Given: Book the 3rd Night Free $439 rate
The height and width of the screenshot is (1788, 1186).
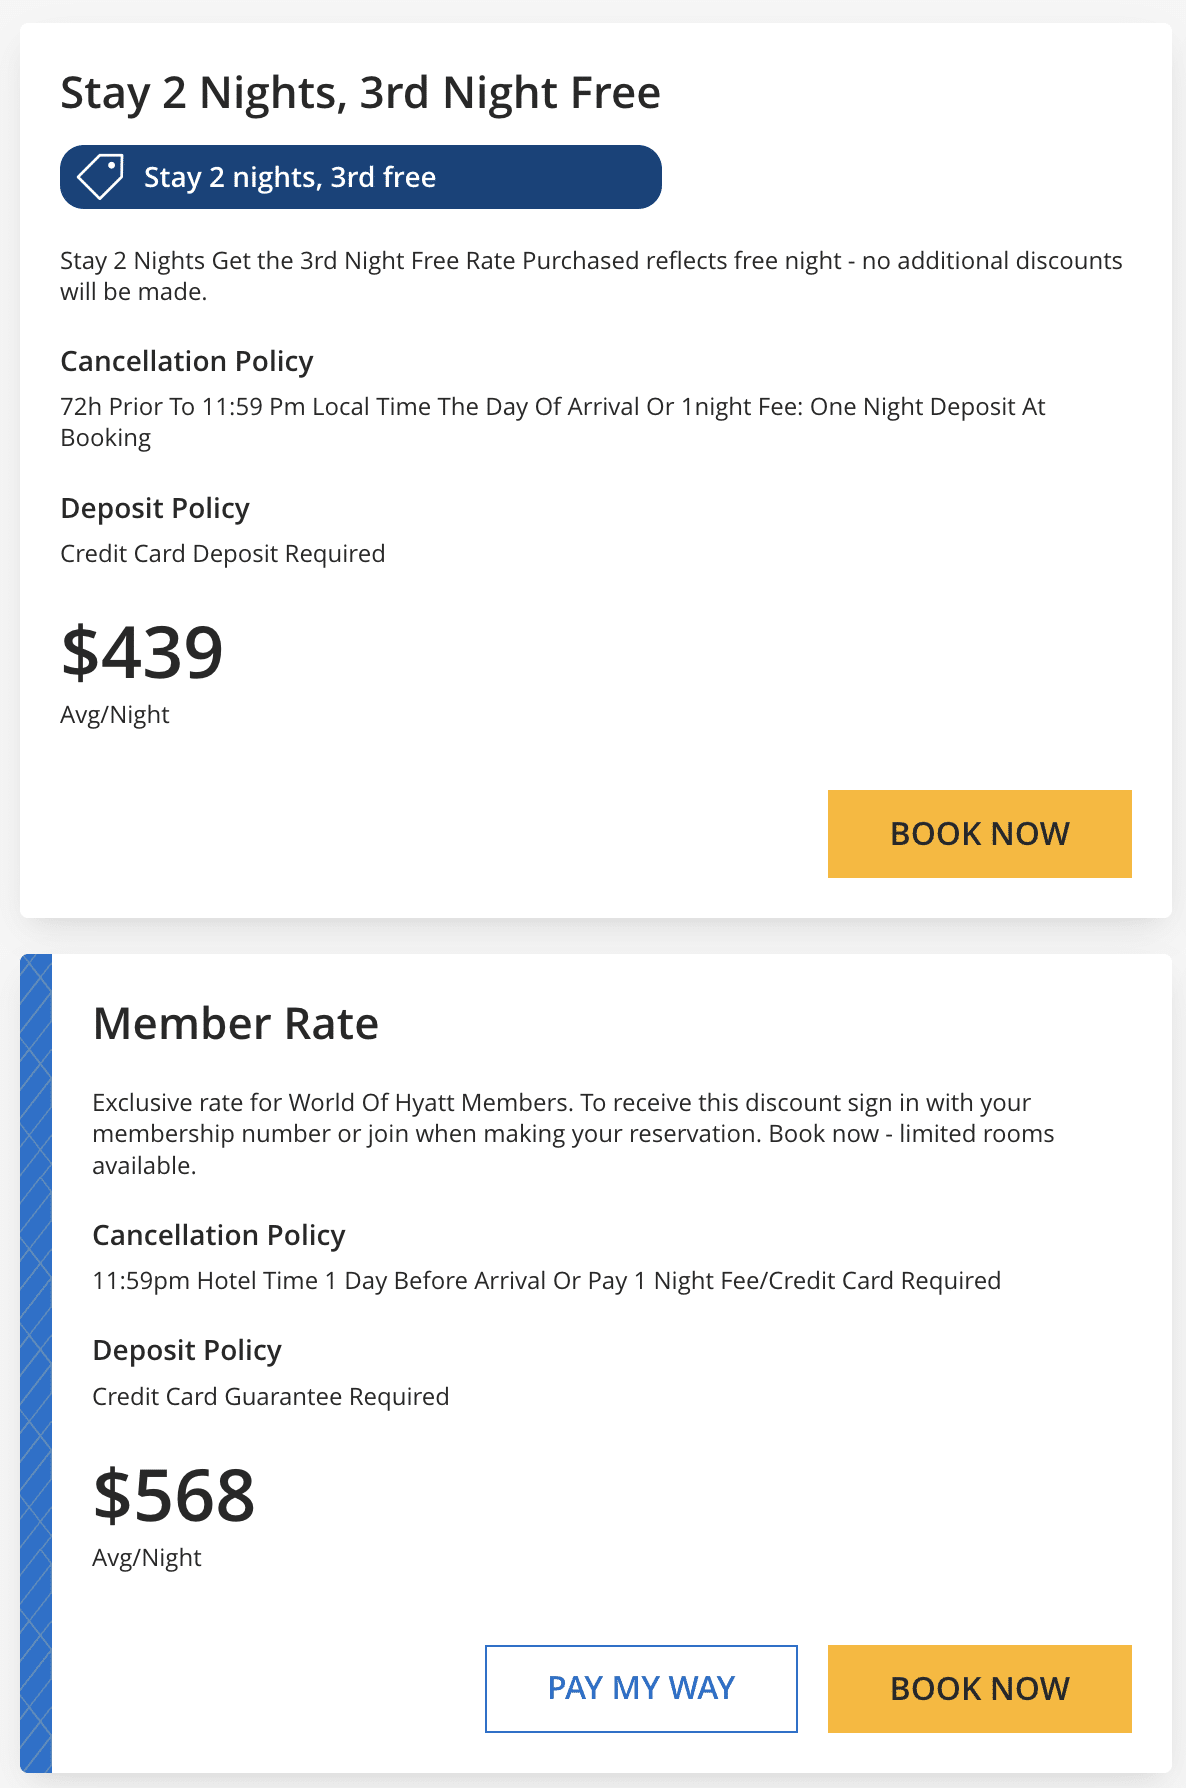Looking at the screenshot, I should tap(979, 834).
